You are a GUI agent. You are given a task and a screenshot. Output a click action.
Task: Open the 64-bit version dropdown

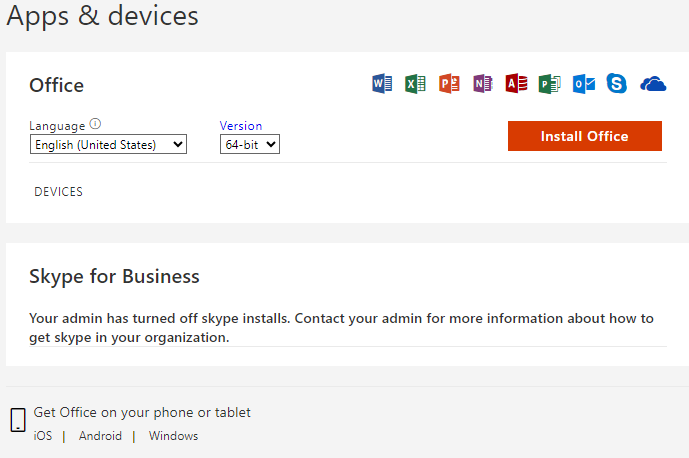click(x=249, y=145)
